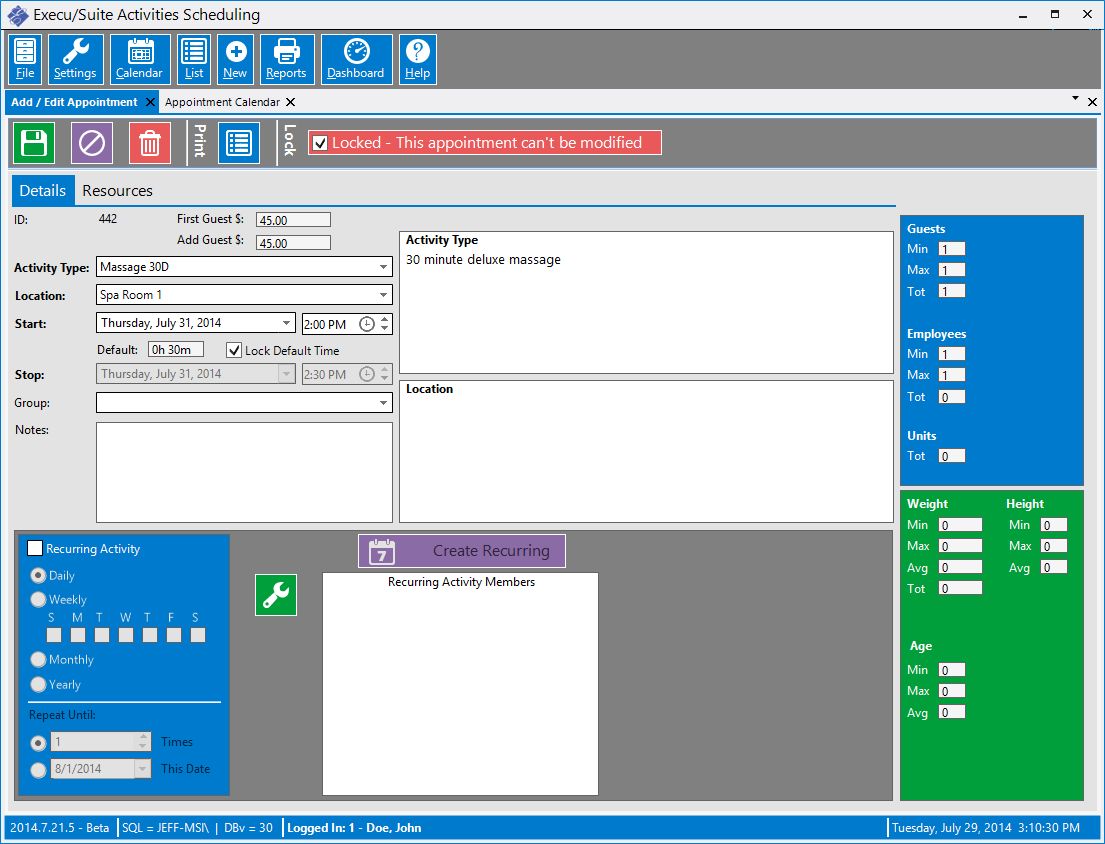Click the tab list dropdown arrow
This screenshot has width=1105, height=844.
1075,99
